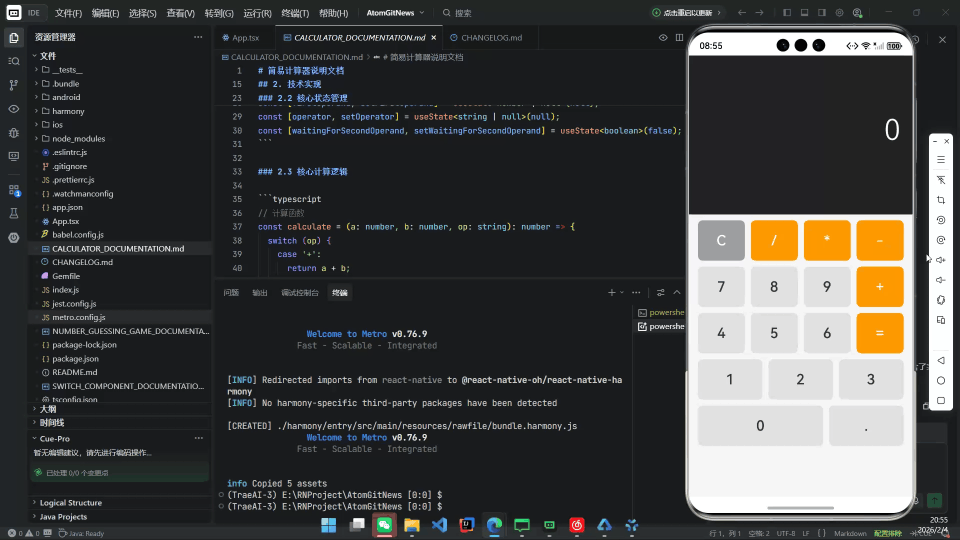Click the restart to update button
Viewport: 960px width, 540px height.
(x=686, y=12)
